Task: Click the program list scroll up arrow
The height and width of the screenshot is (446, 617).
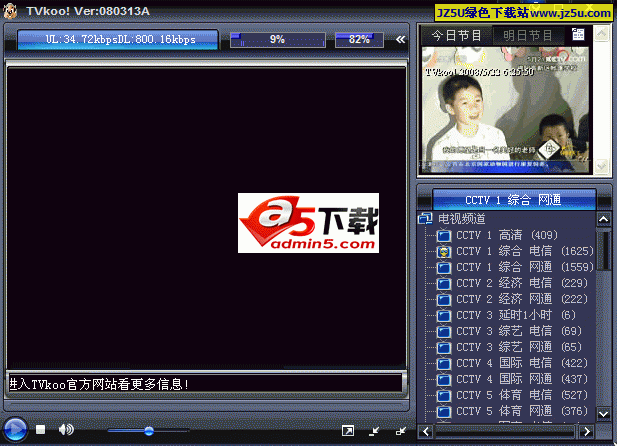Action: click(601, 34)
